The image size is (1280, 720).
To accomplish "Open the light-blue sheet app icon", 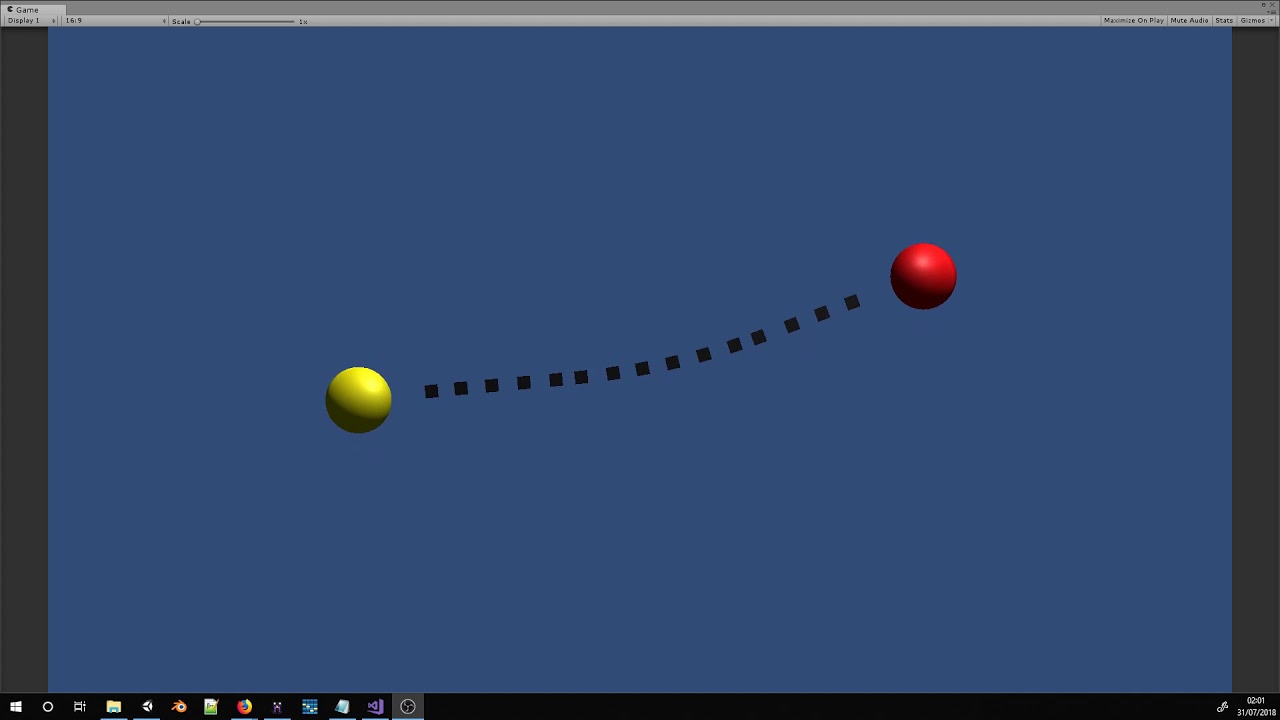I will [342, 707].
